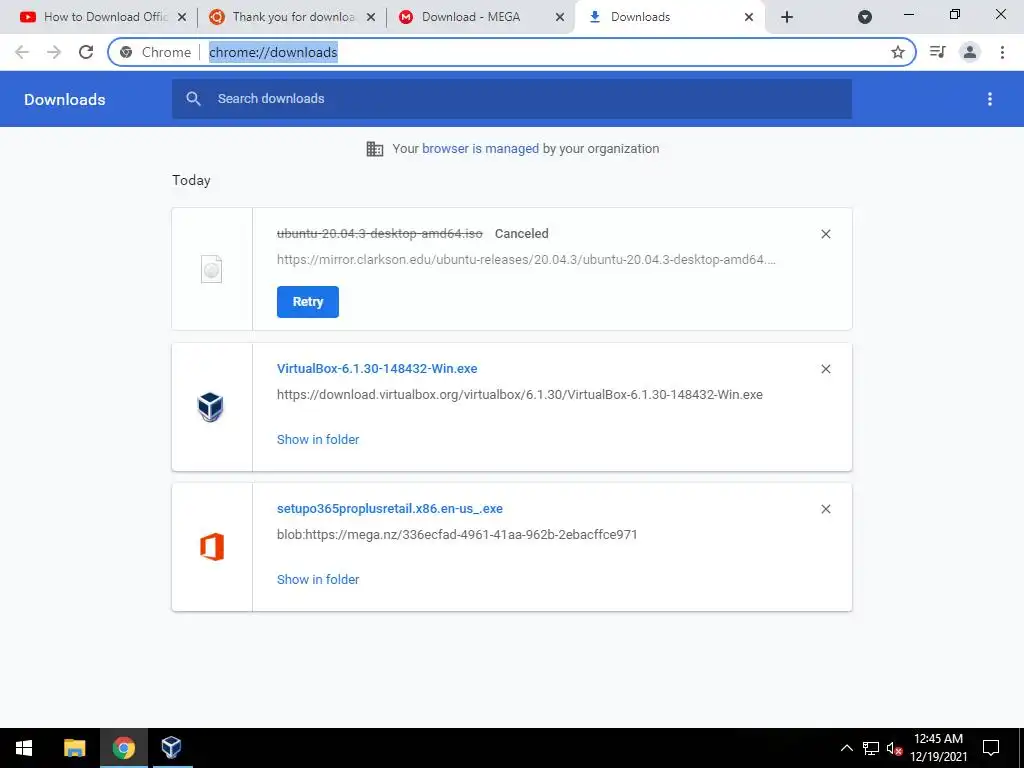This screenshot has width=1024, height=768.
Task: Close the Downloads tab
Action: coord(749,17)
